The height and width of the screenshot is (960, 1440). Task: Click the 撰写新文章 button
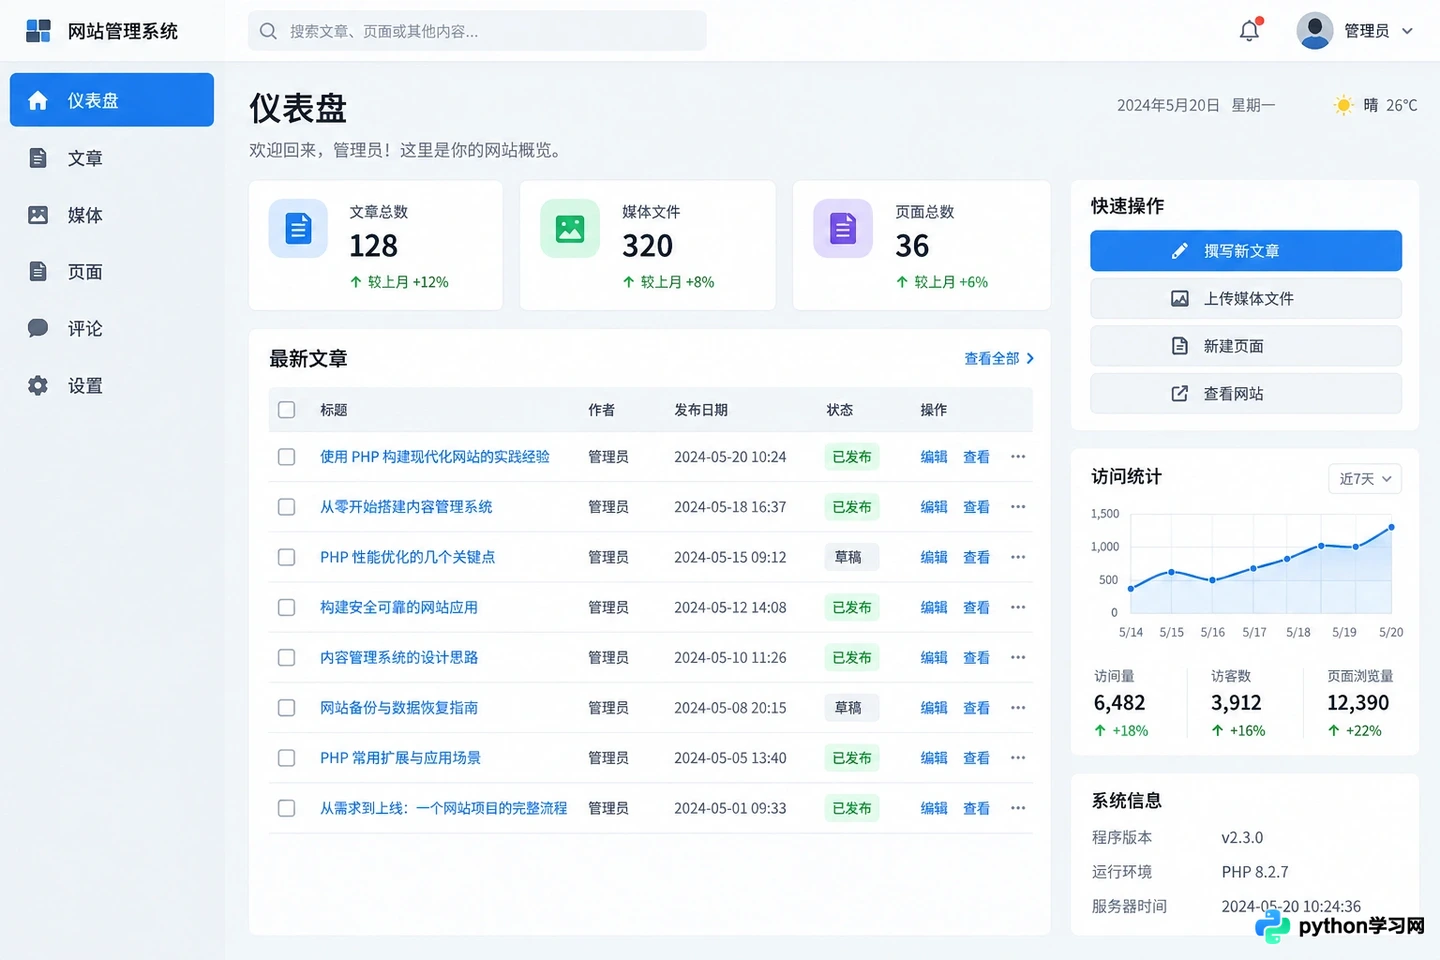pyautogui.click(x=1246, y=251)
